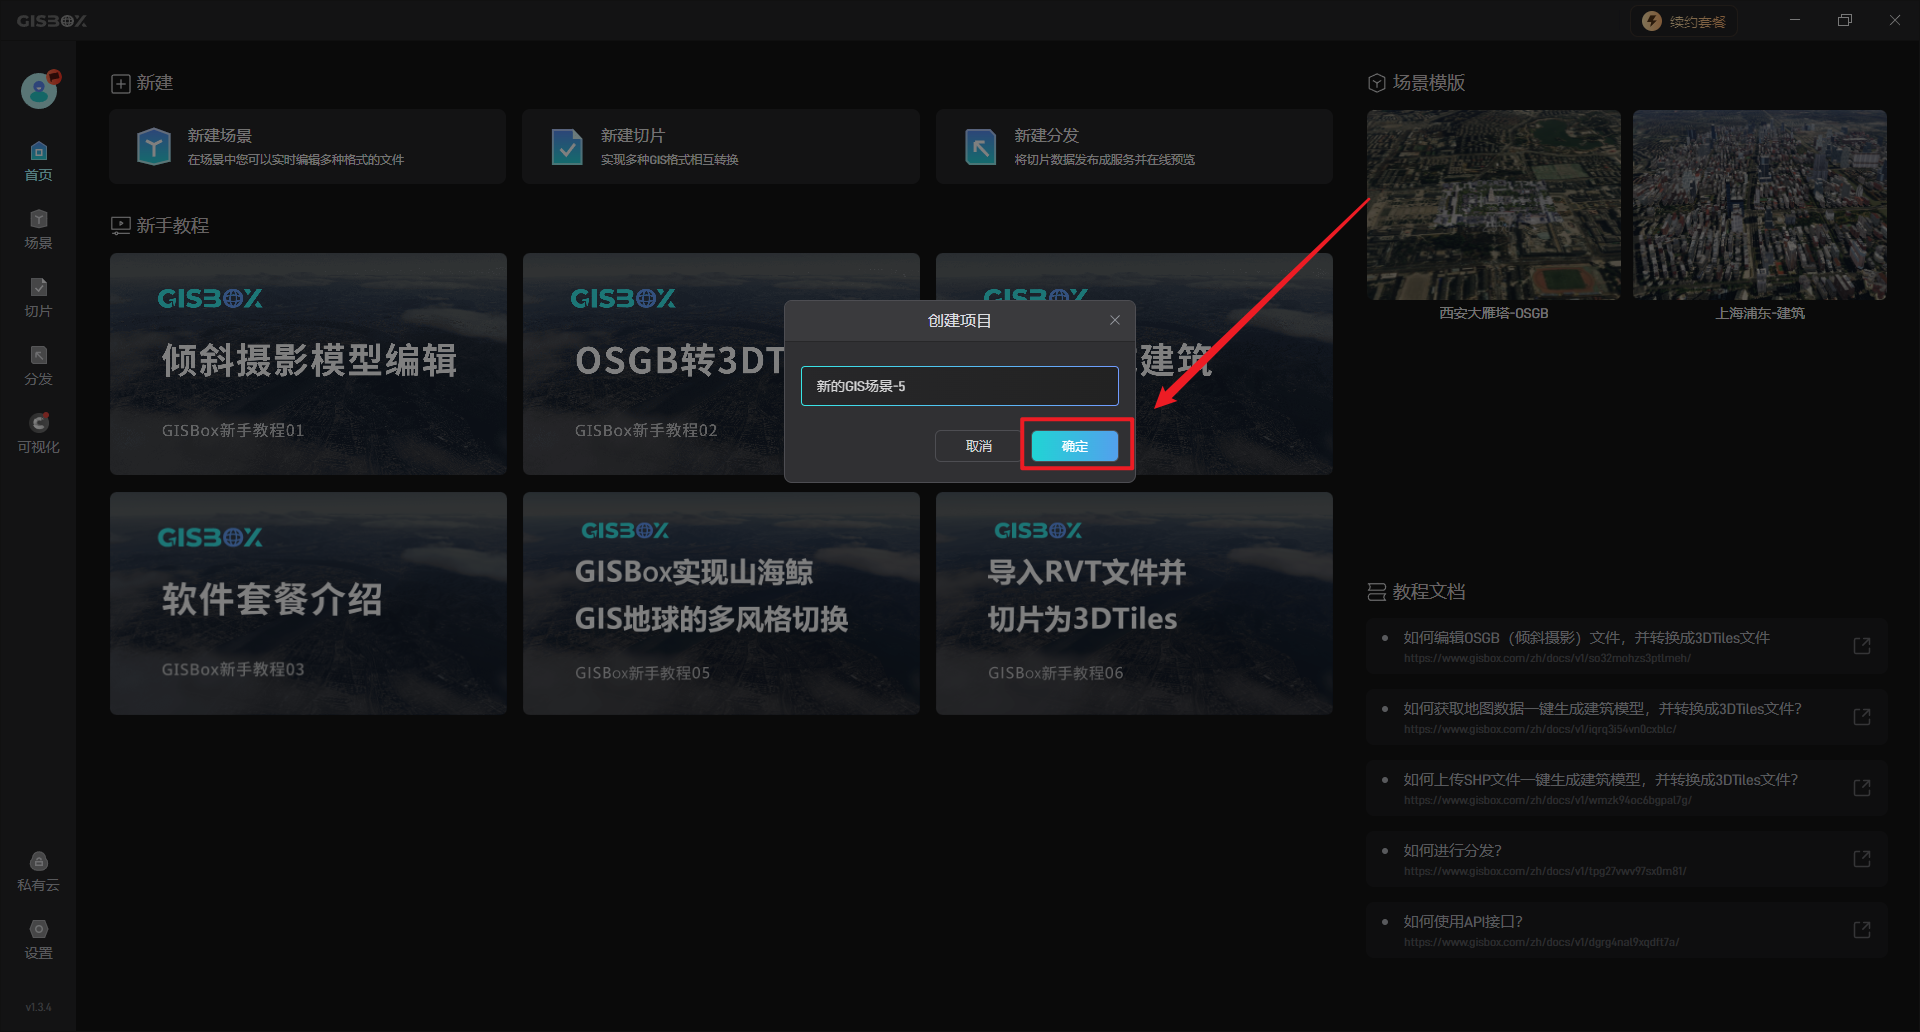This screenshot has height=1032, width=1920.
Task: Select the 新建场景 card title
Action: point(220,135)
